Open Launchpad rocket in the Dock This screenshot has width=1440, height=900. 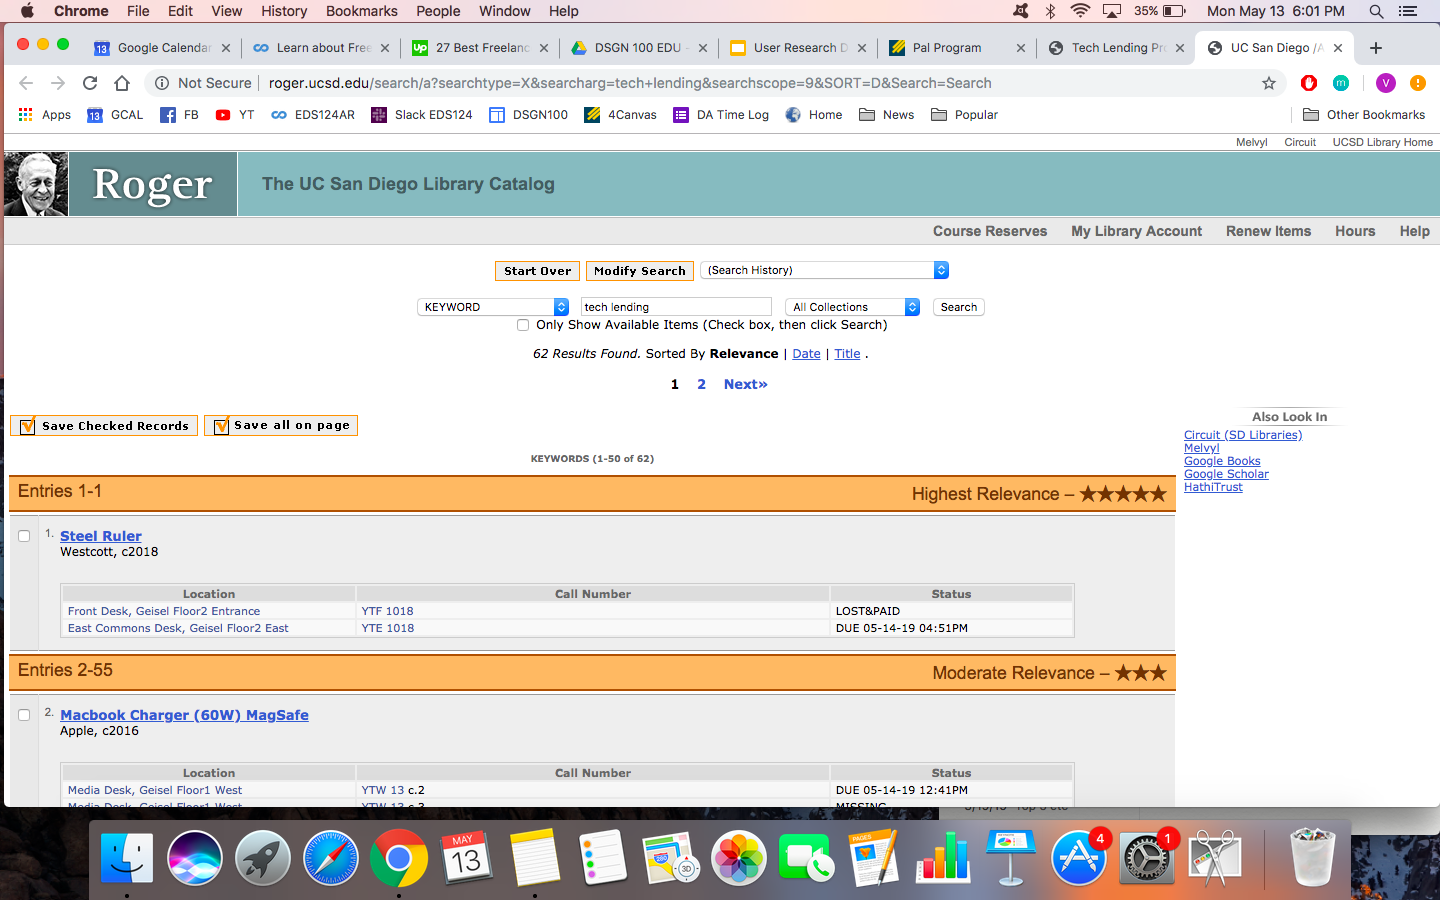[263, 858]
